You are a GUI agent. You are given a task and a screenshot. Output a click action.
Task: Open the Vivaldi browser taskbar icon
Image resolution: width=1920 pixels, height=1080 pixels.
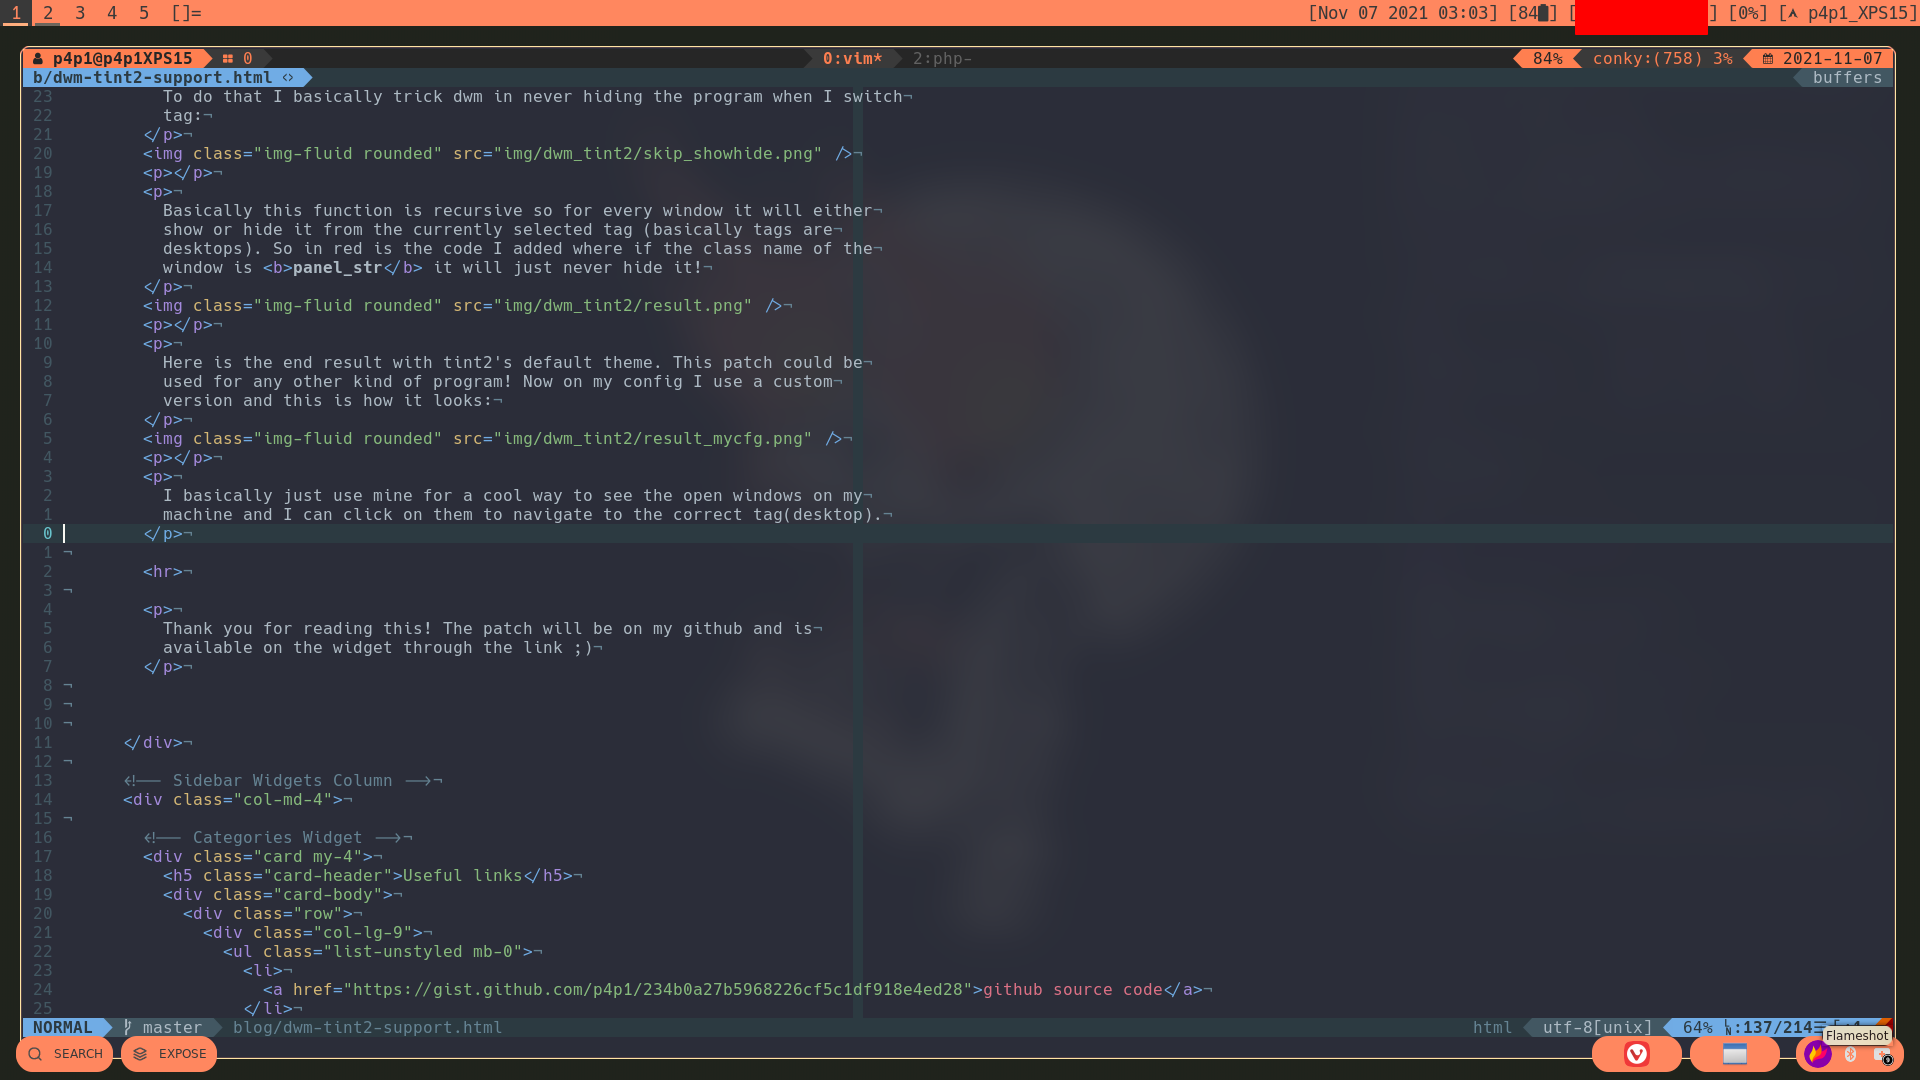1636,1054
